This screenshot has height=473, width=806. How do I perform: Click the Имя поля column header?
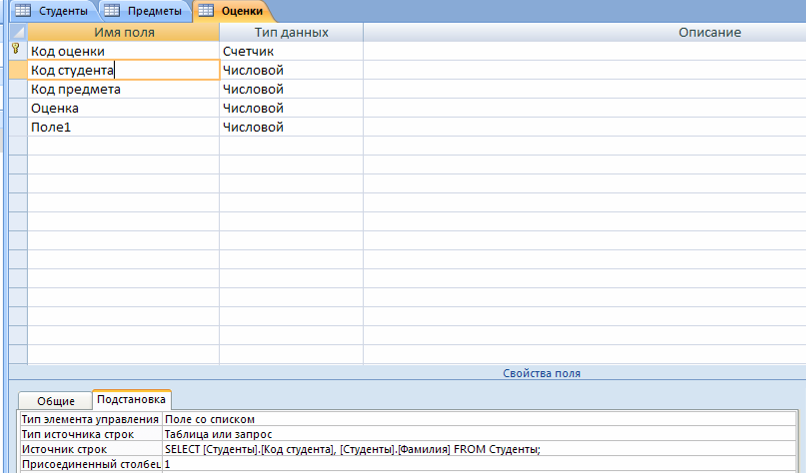pos(123,32)
